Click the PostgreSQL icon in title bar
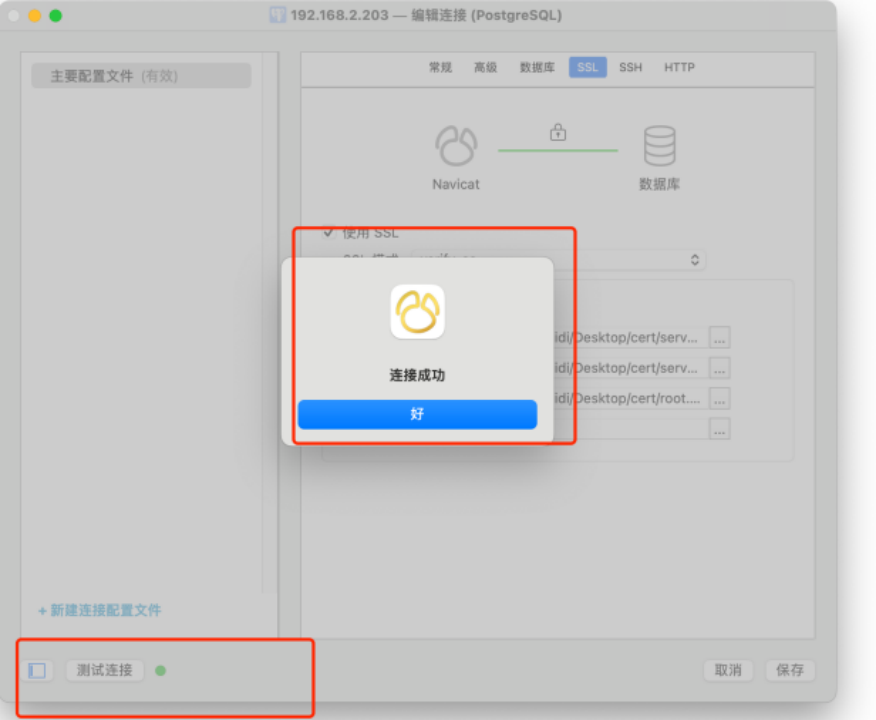Viewport: 876px width, 720px height. pos(277,15)
